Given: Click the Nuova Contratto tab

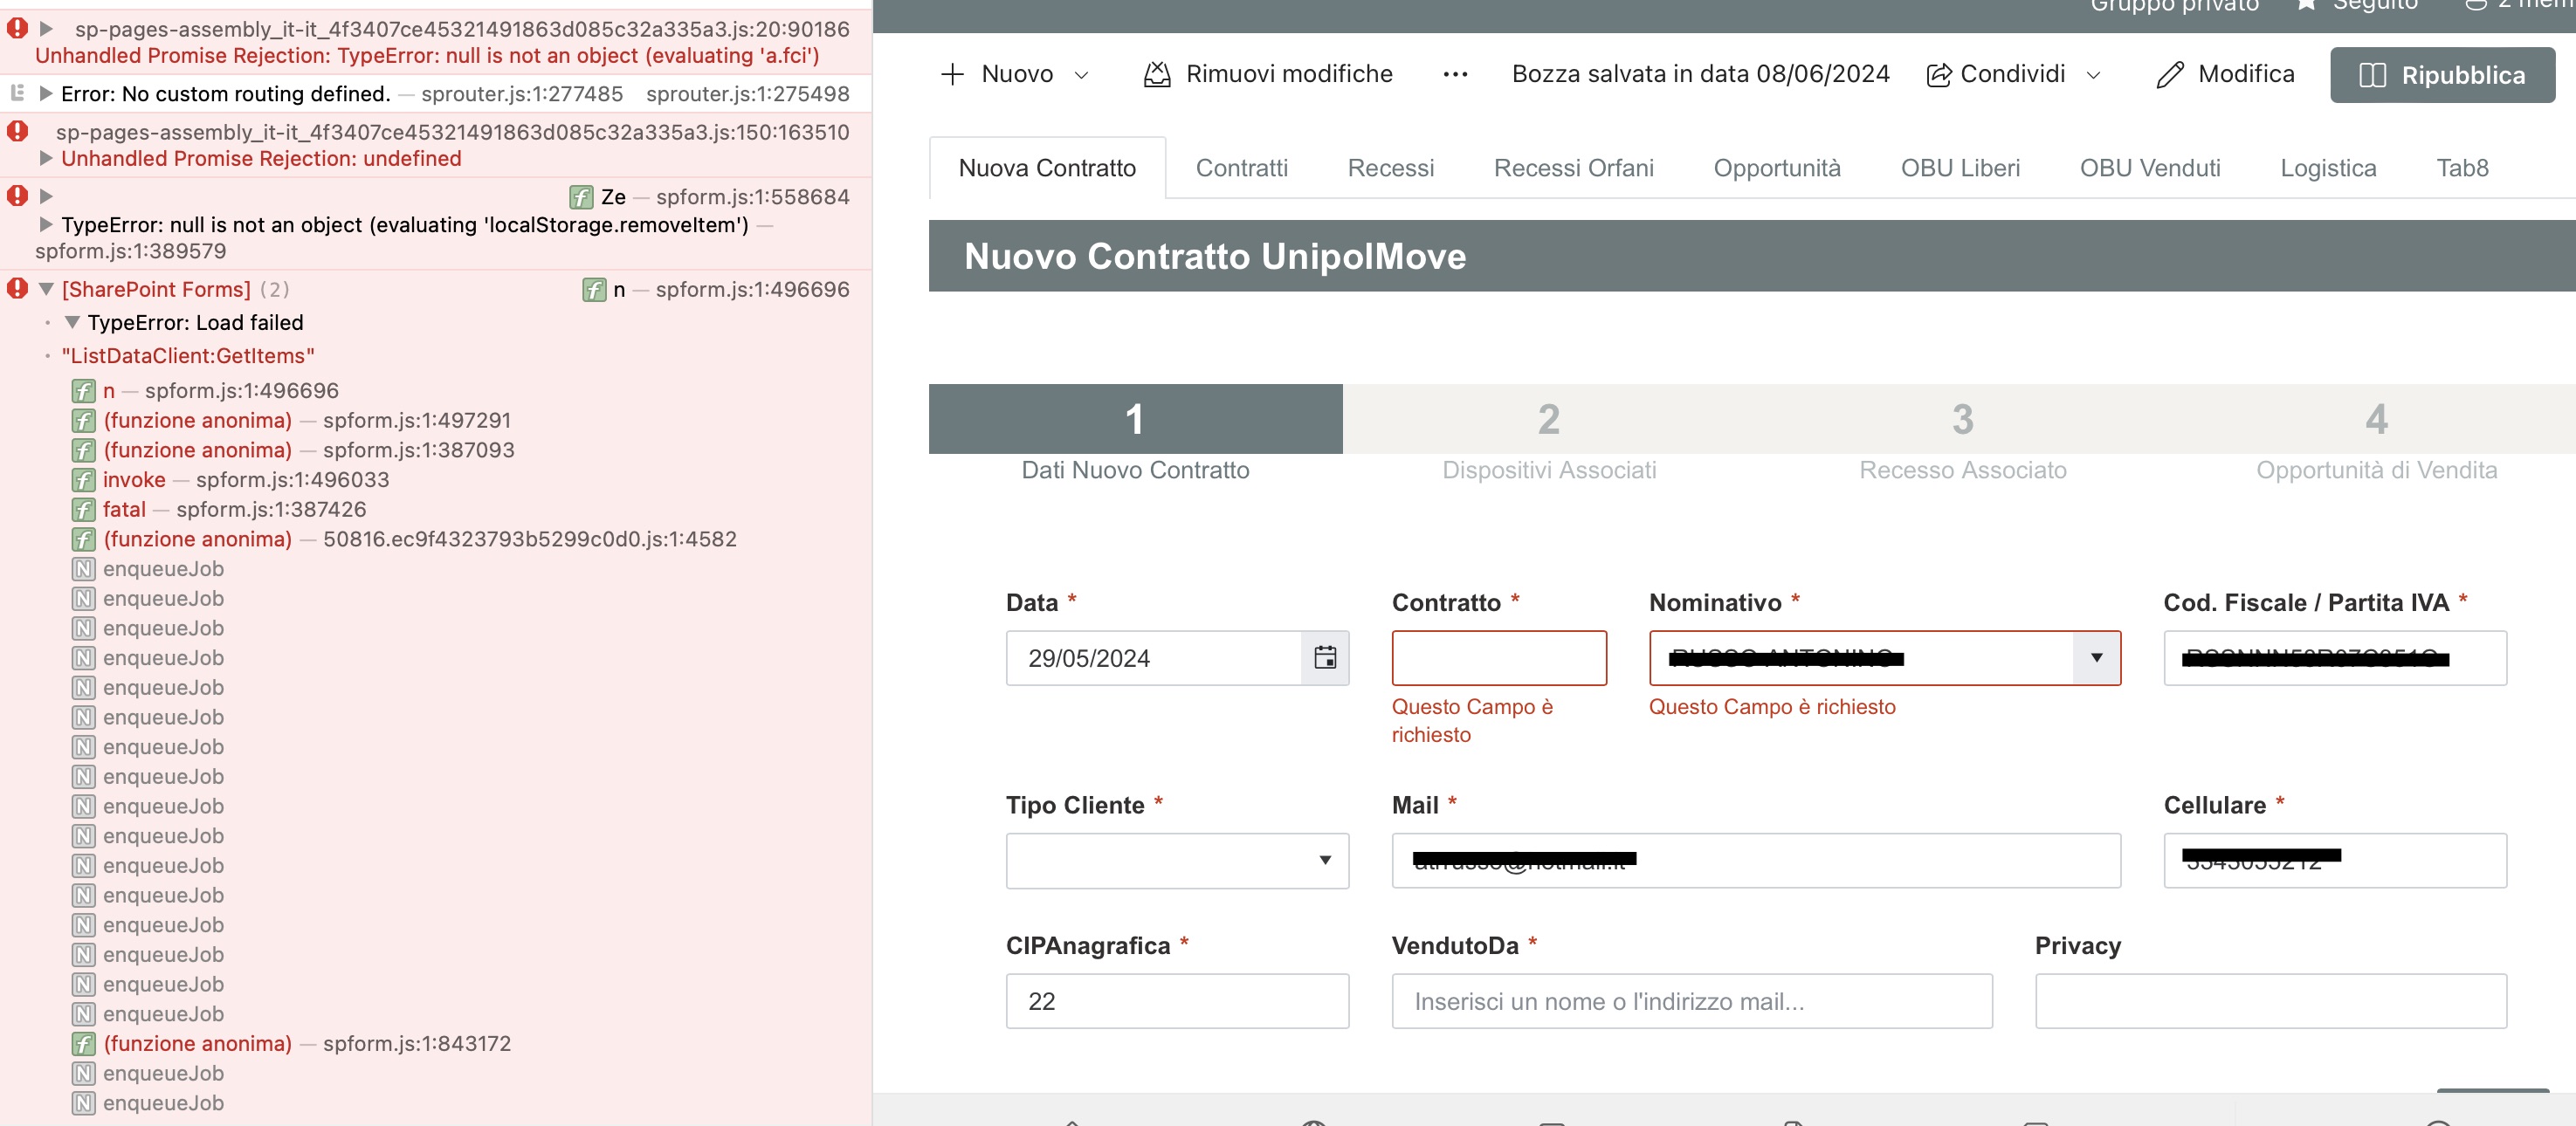Looking at the screenshot, I should (x=1047, y=168).
